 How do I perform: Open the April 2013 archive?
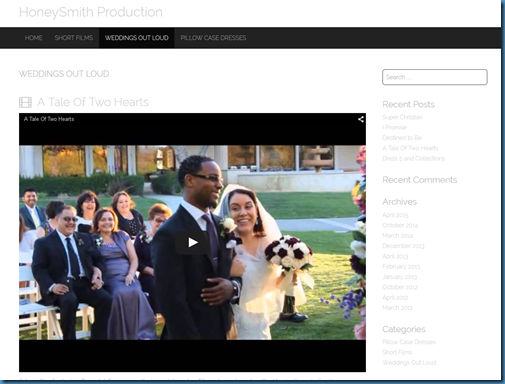(x=395, y=256)
